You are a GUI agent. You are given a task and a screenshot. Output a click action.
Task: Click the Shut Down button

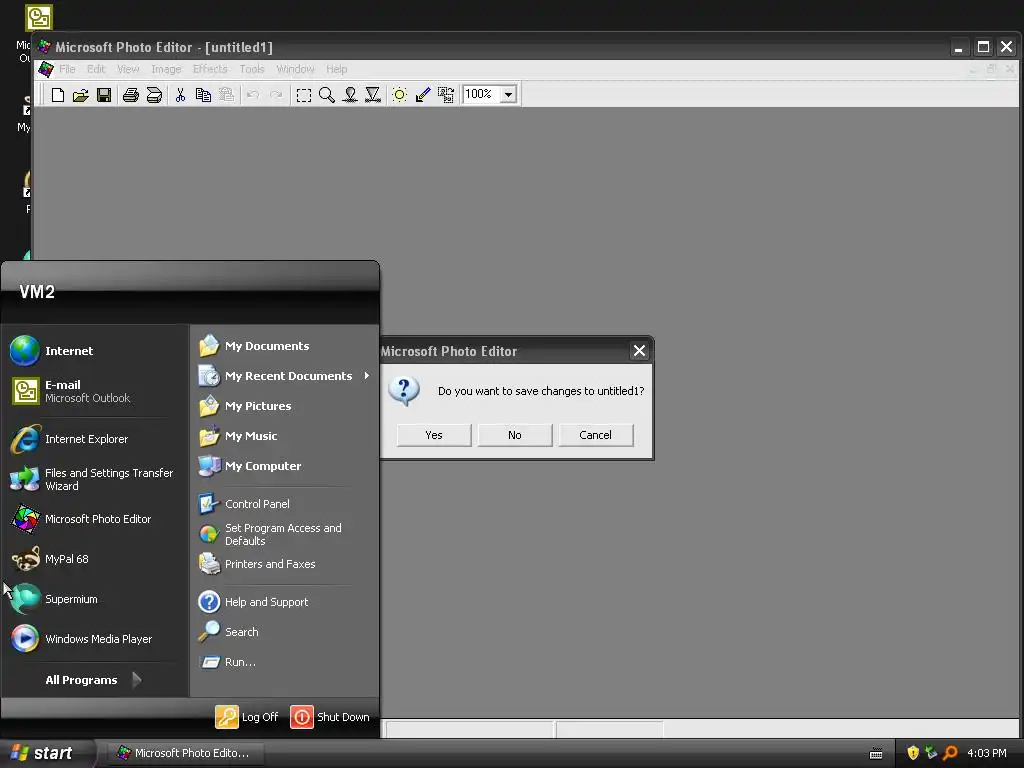[330, 717]
